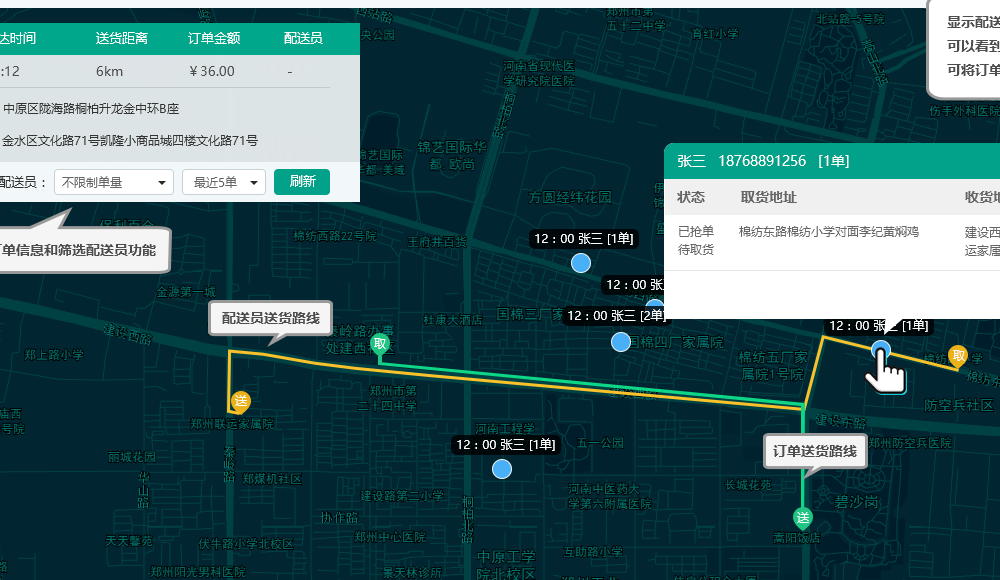Click the 订单金额 column header
The image size is (1000, 580).
(214, 38)
